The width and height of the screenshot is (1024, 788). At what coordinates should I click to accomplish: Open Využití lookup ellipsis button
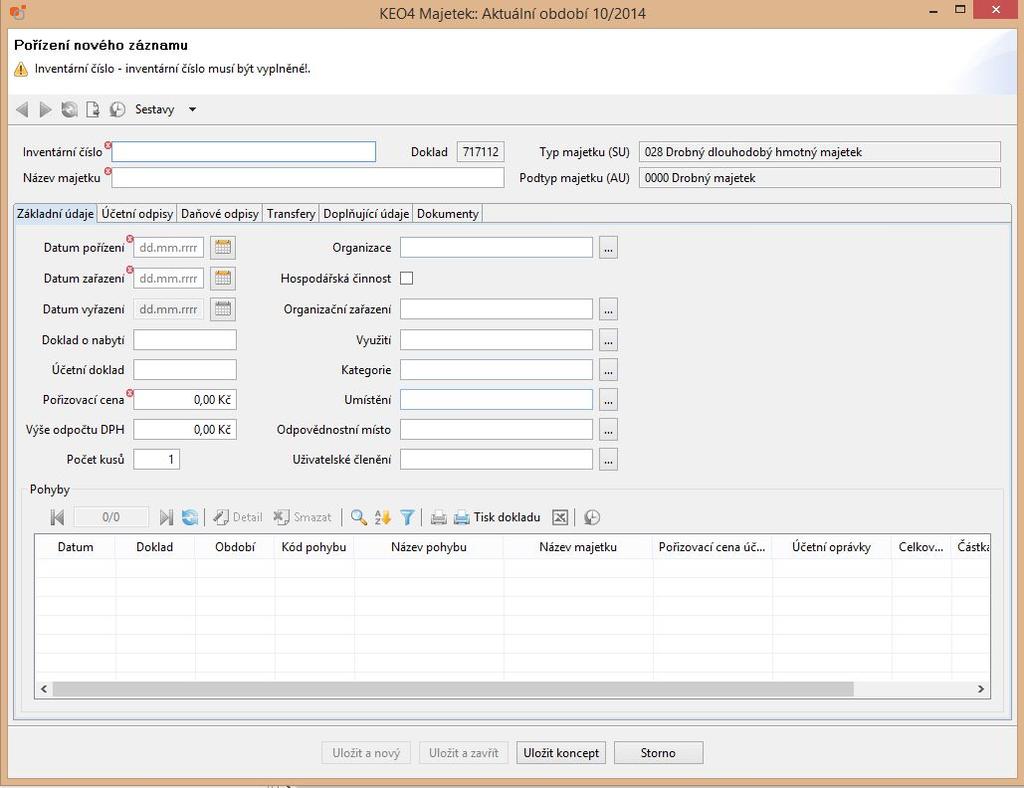pos(608,339)
